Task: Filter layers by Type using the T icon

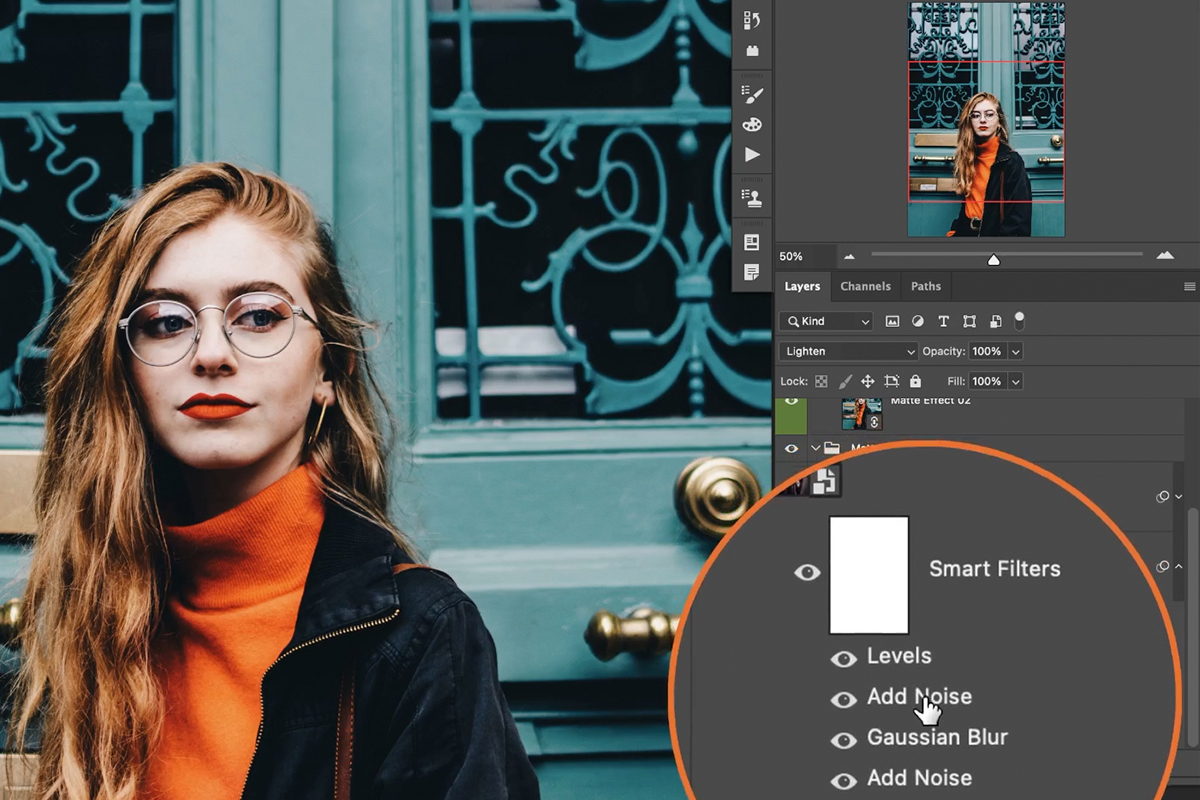Action: coord(944,321)
